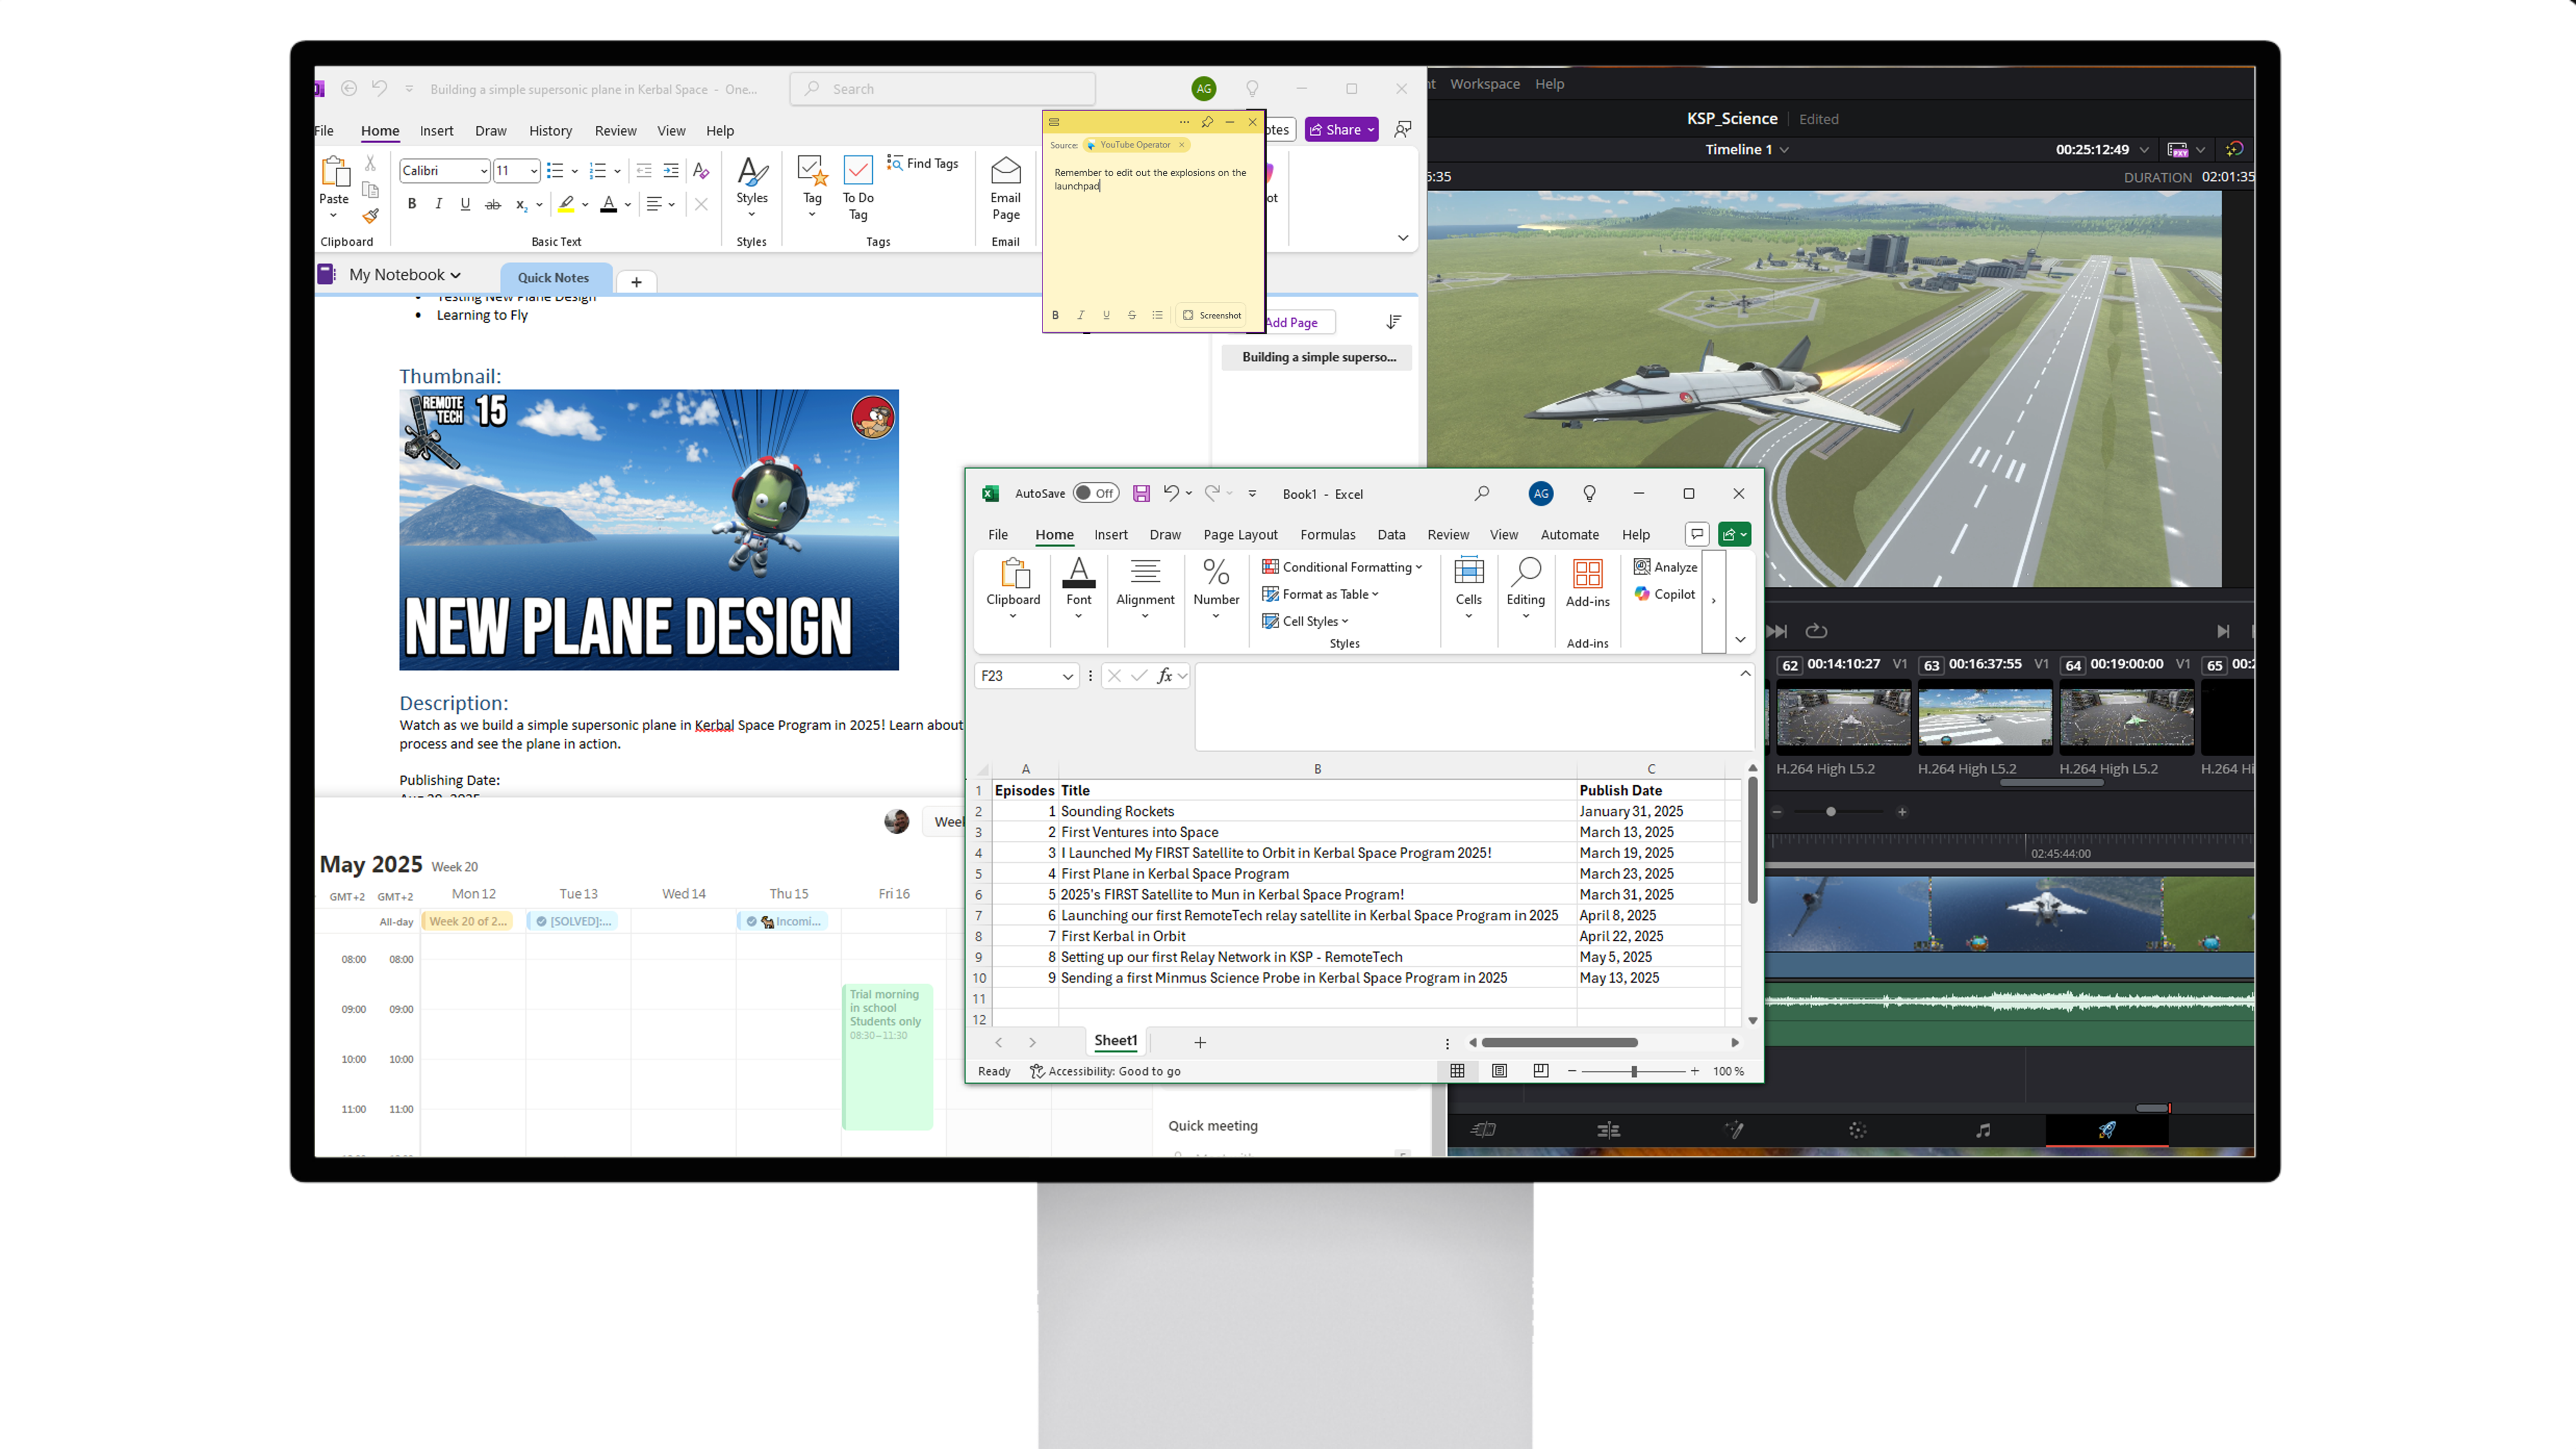Viewport: 2576px width, 1449px height.
Task: Toggle bold in the sticky note
Action: click(x=1055, y=315)
